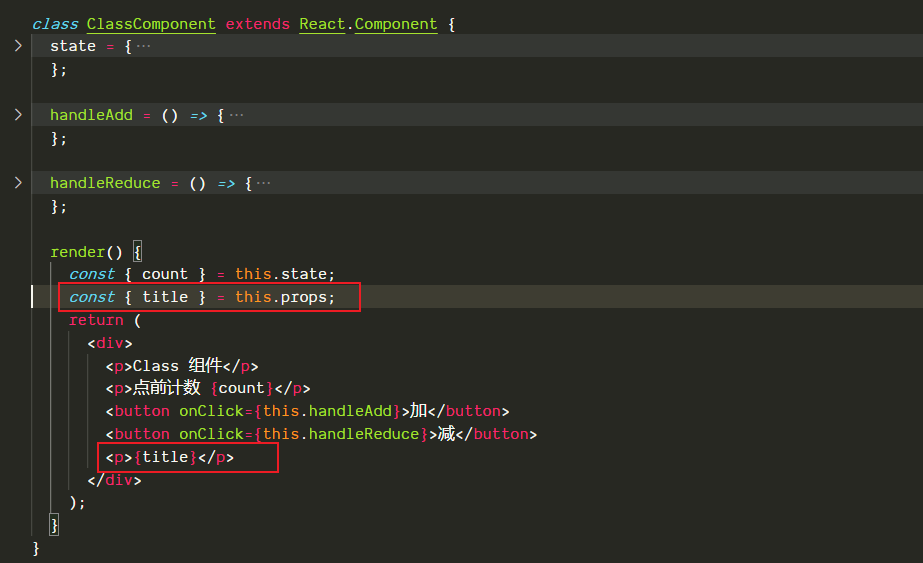This screenshot has width=923, height=563.
Task: Place cursor on title in destructuring
Action: 165,297
